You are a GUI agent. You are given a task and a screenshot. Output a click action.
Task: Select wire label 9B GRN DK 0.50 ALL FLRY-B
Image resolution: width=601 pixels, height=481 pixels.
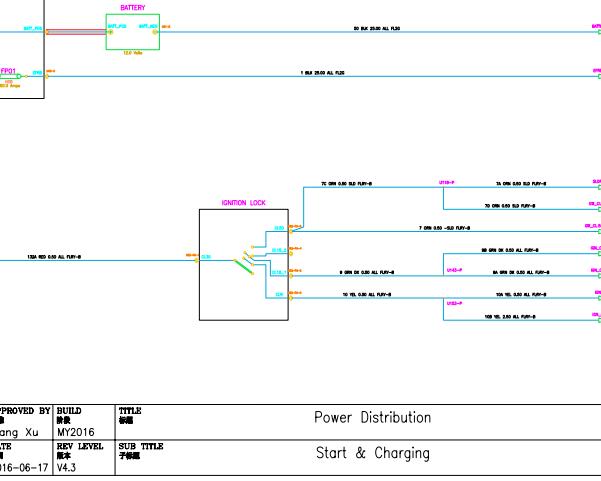[509, 250]
